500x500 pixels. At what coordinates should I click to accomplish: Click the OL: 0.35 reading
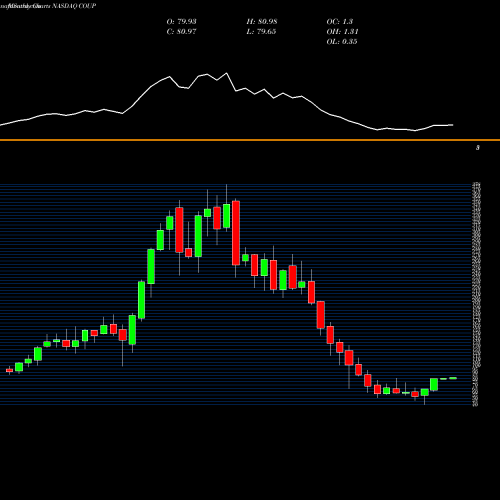tap(342, 42)
